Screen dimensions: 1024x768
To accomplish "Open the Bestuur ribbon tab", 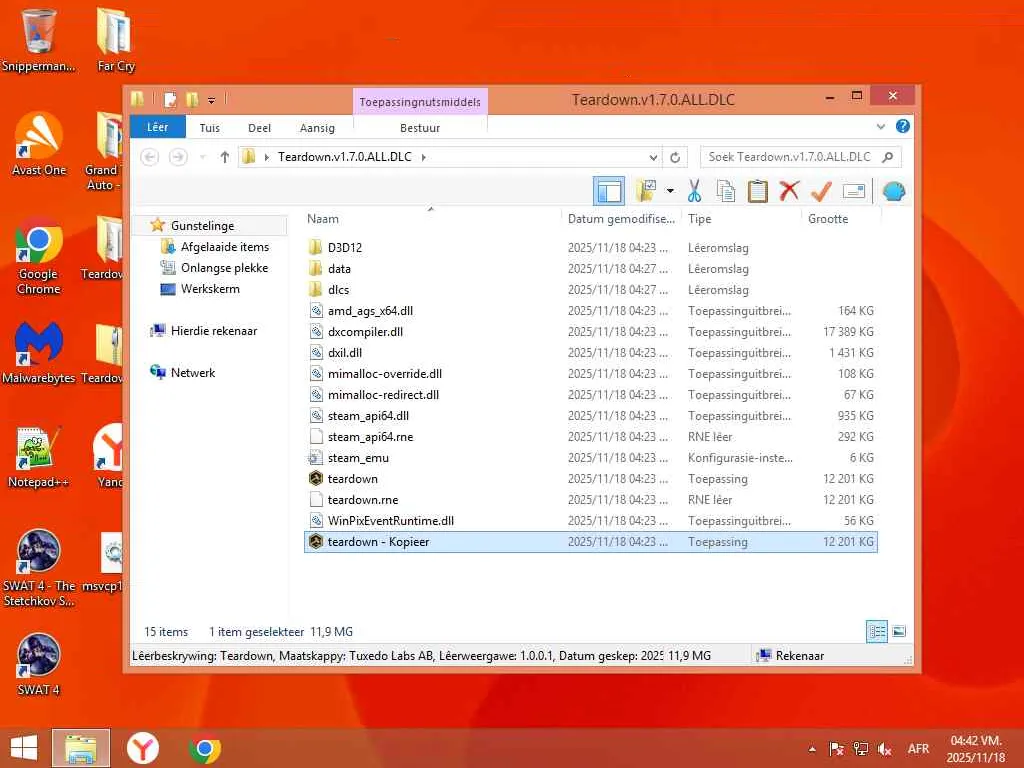I will 420,128.
